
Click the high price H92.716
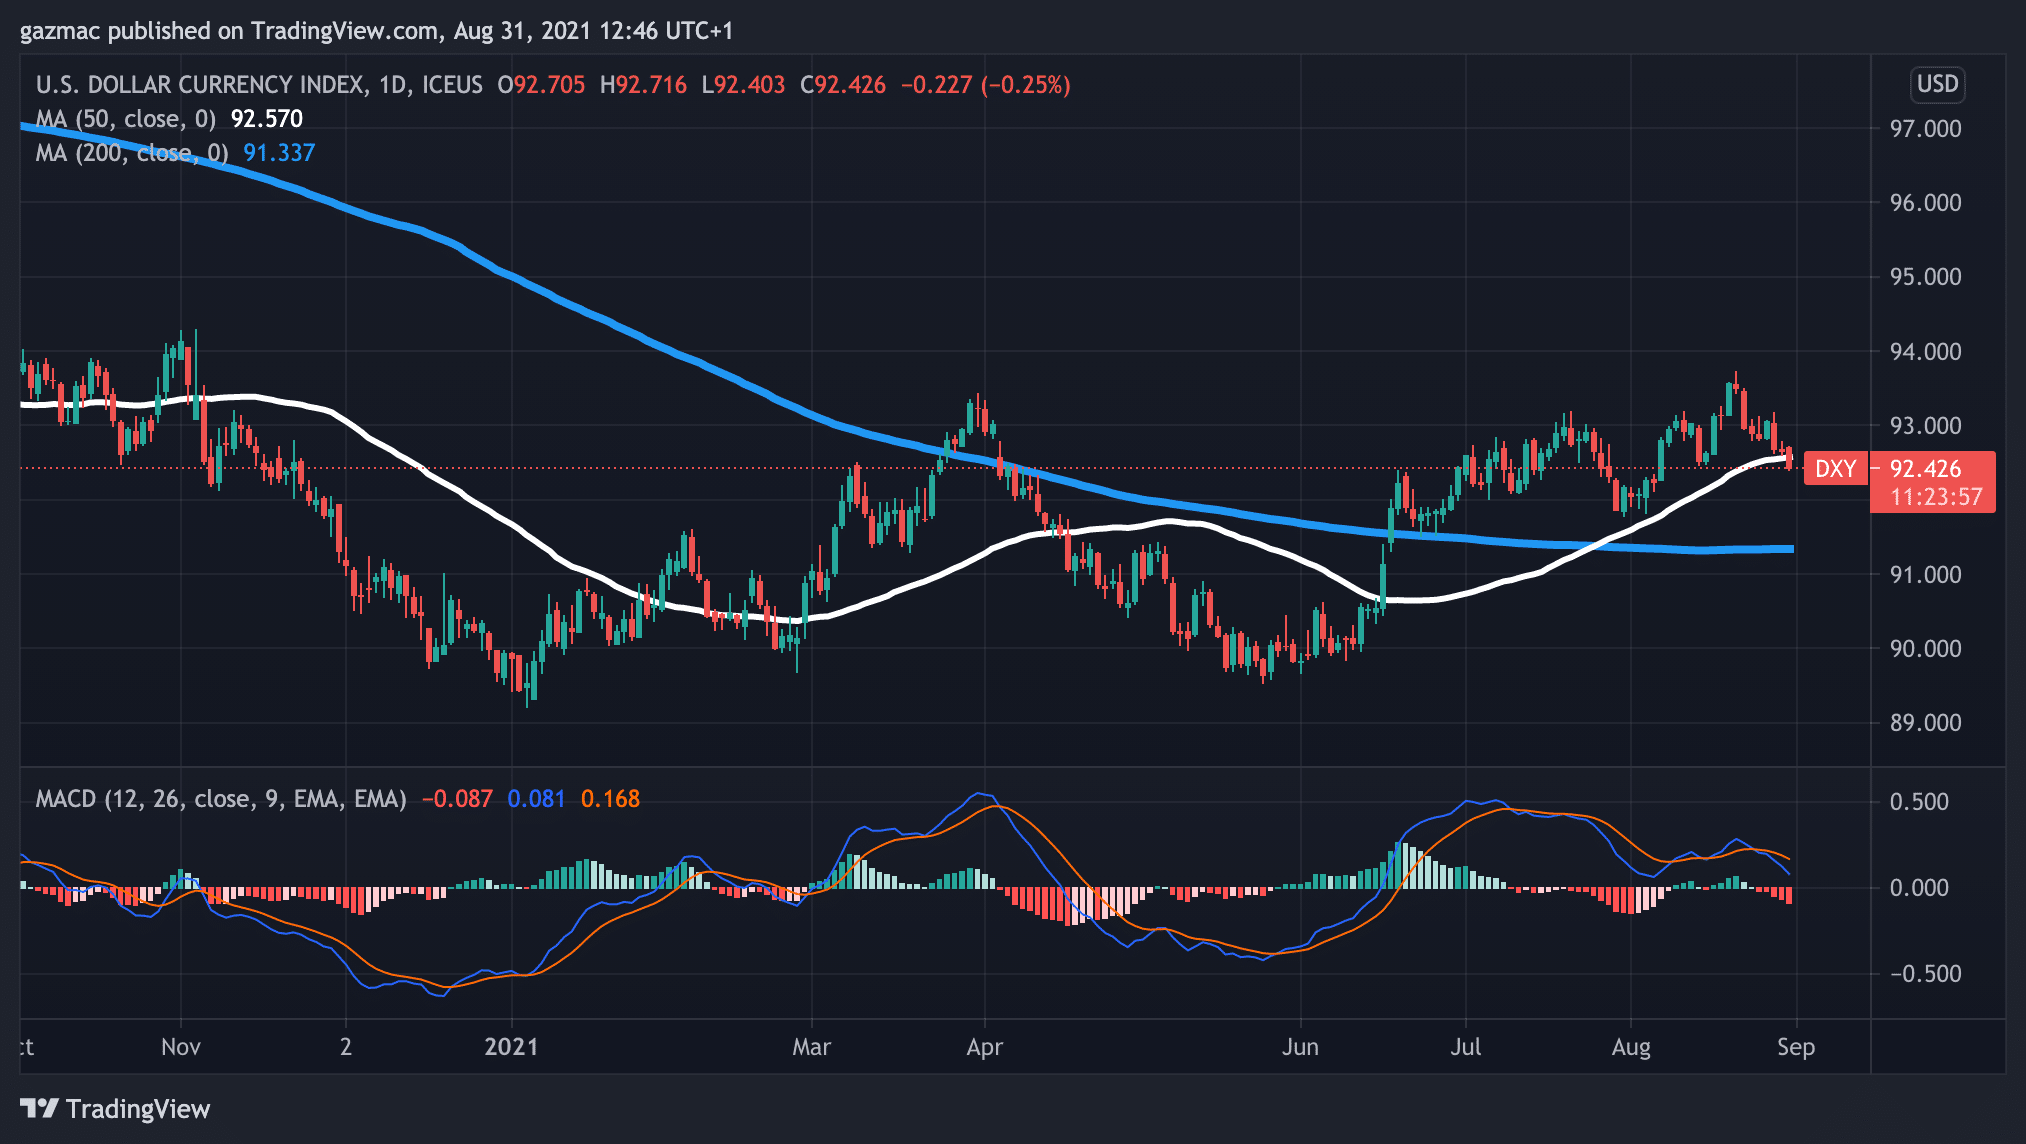[x=643, y=85]
